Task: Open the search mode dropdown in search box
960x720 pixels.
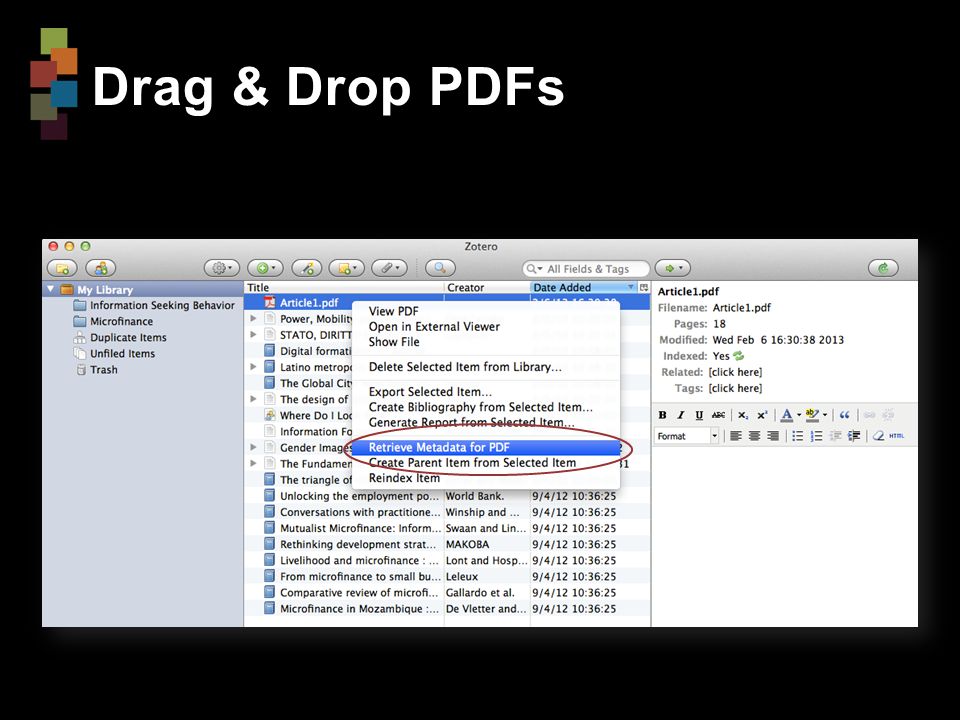Action: 534,269
